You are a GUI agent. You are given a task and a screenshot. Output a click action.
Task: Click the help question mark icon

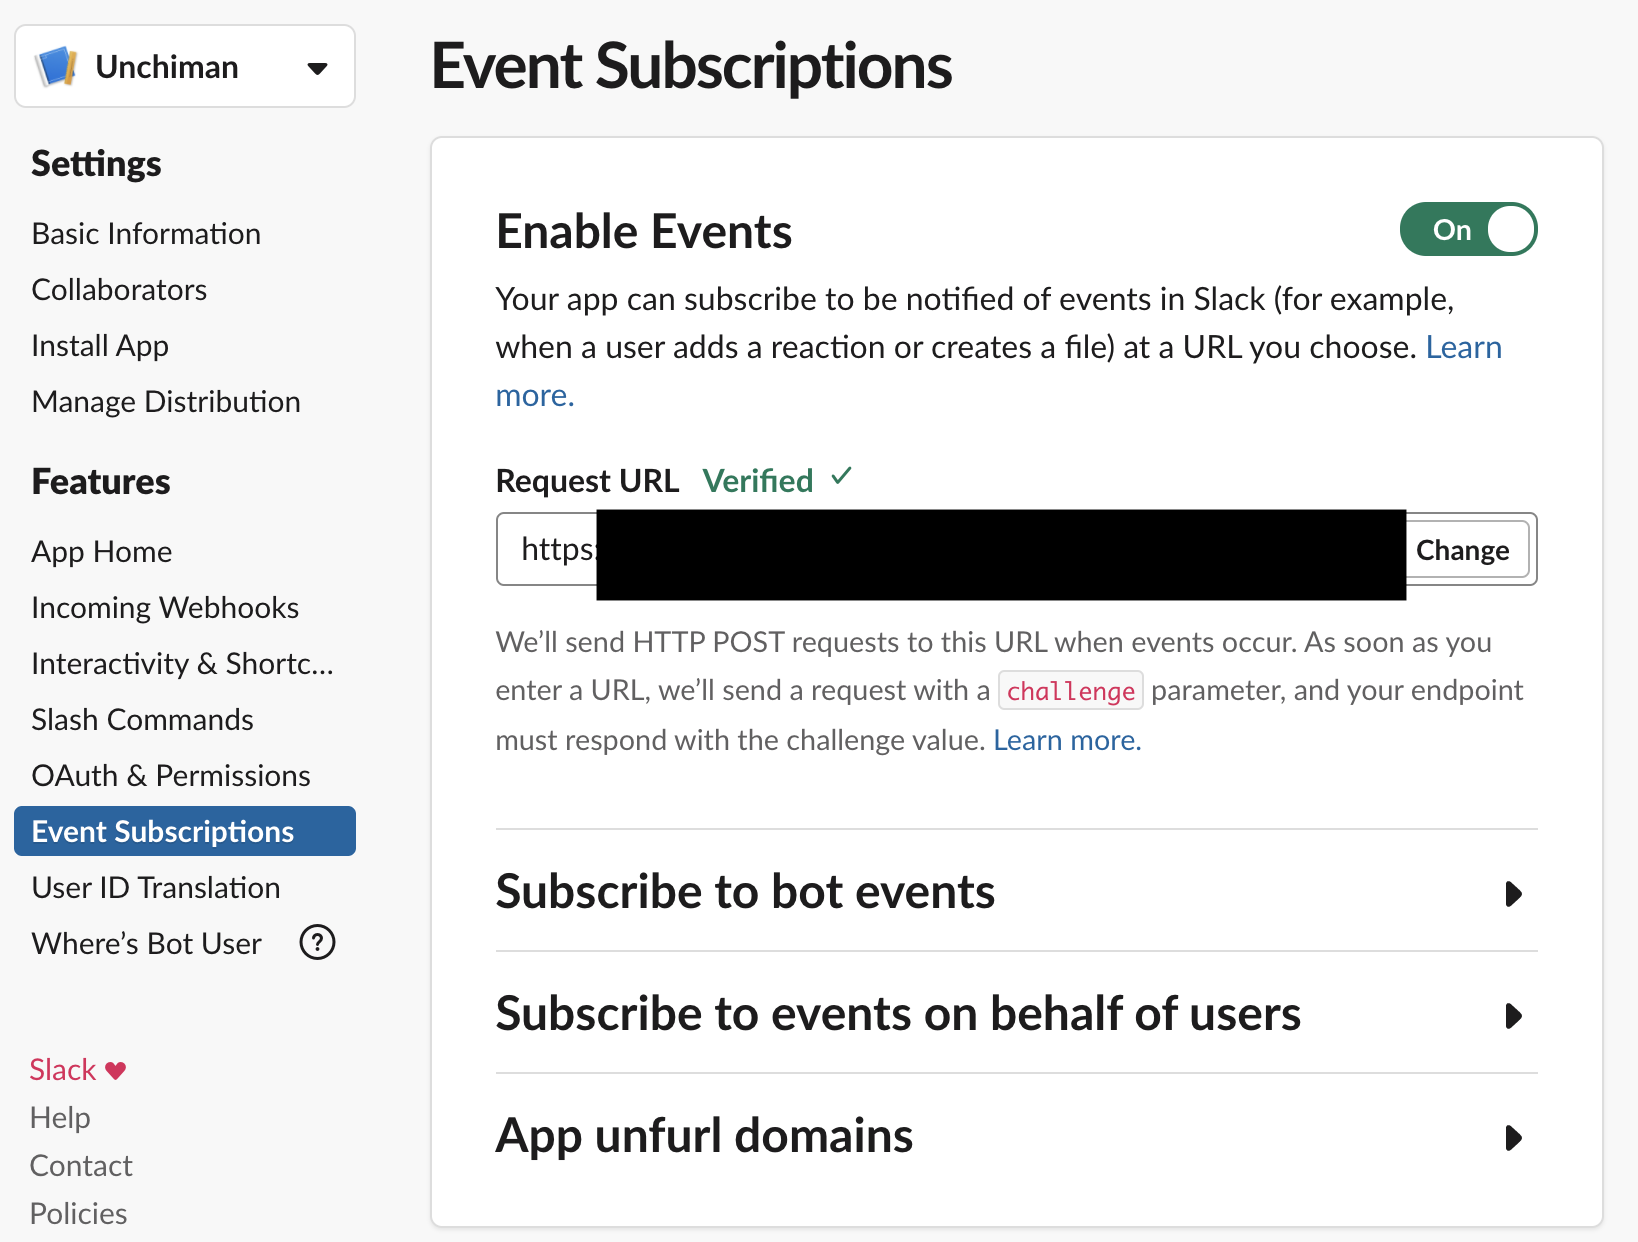point(317,942)
